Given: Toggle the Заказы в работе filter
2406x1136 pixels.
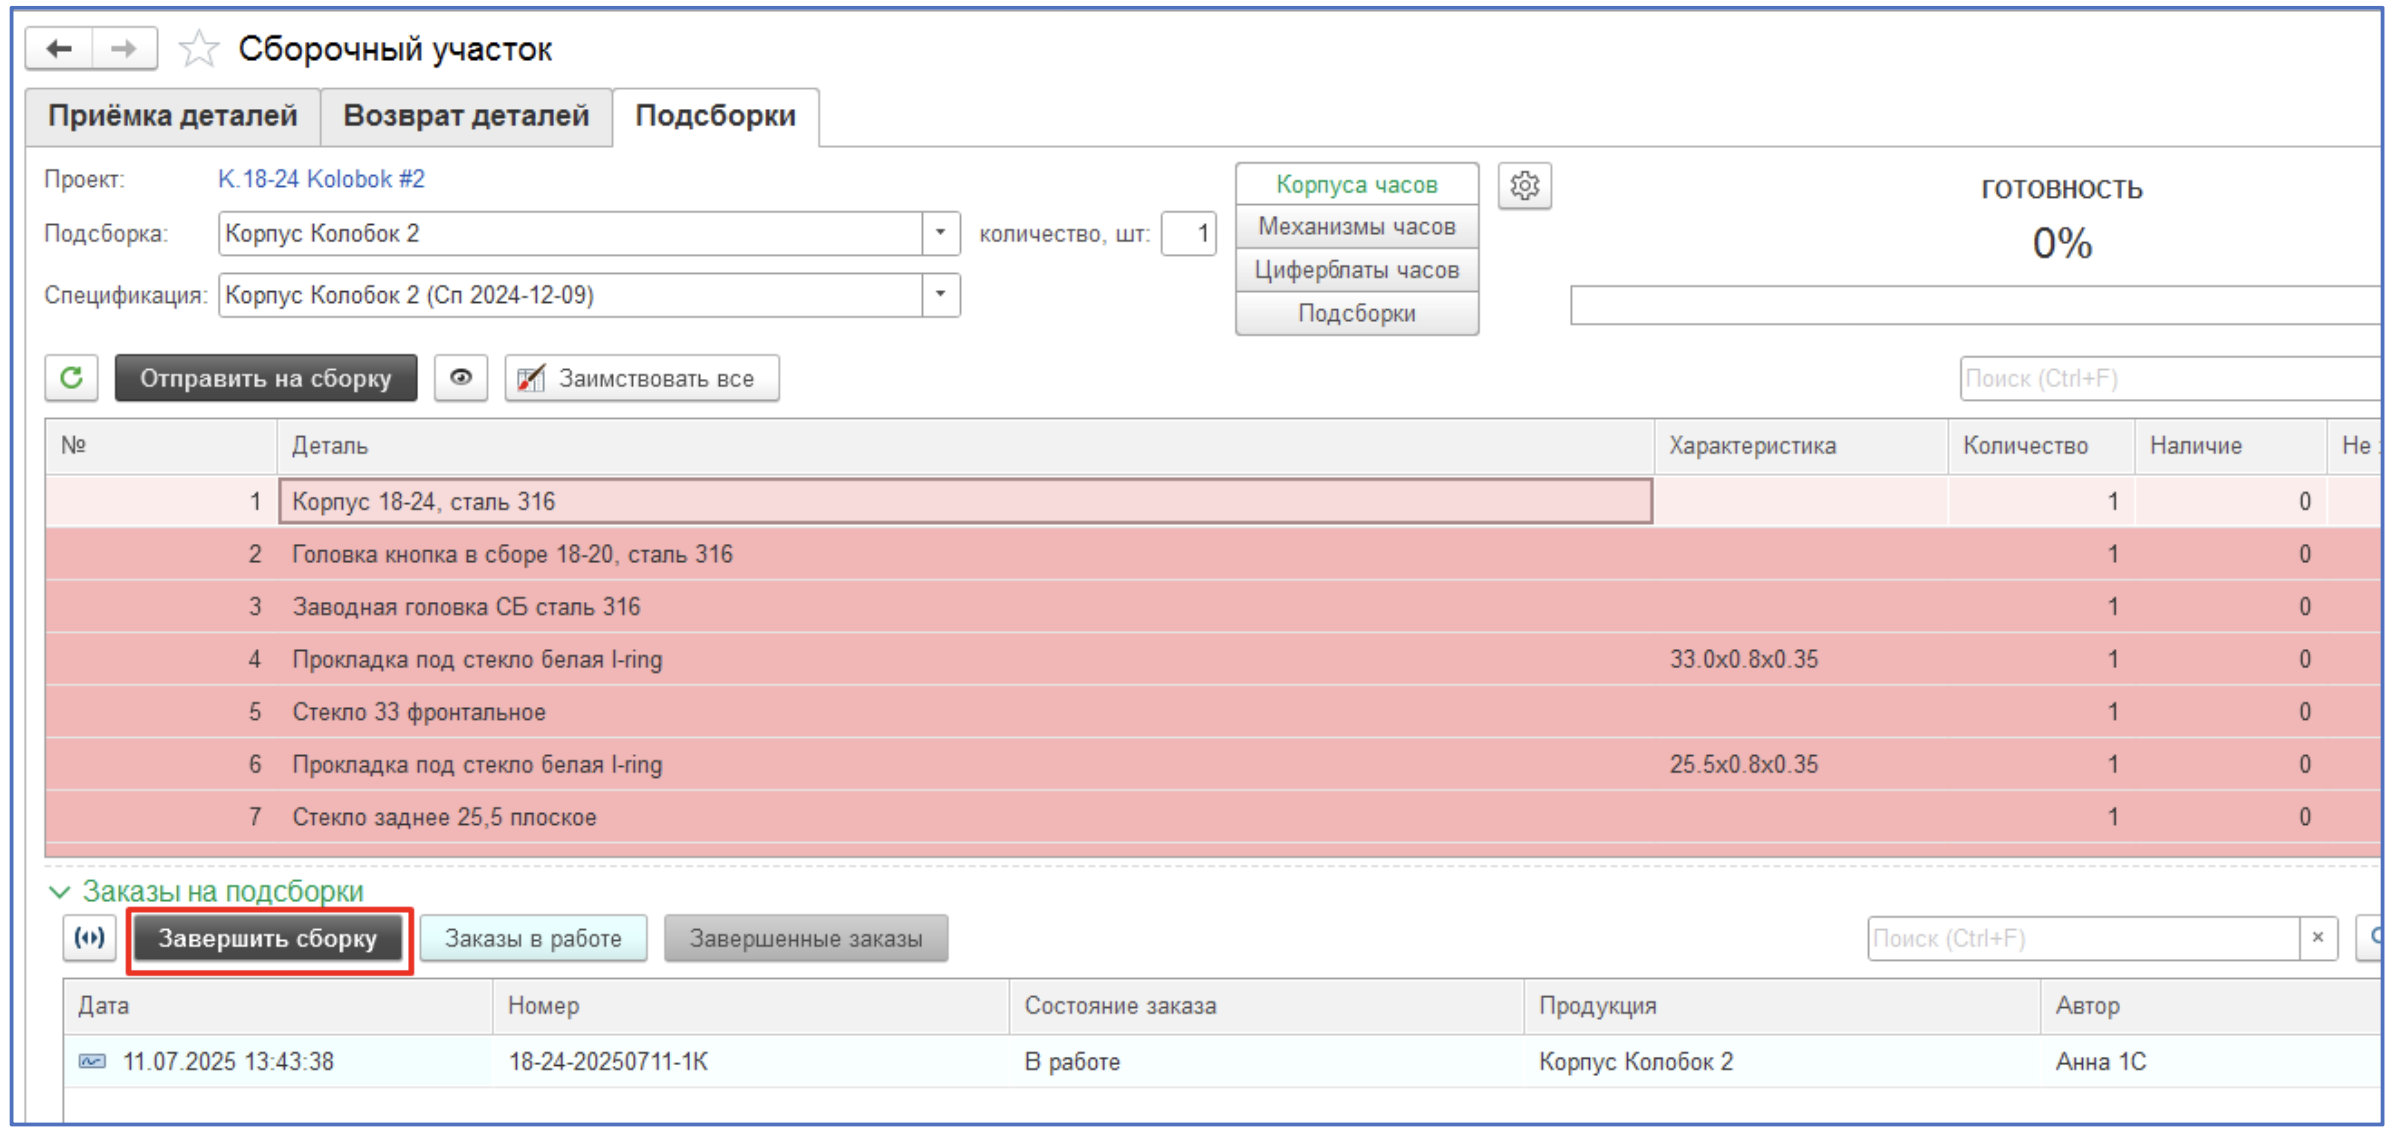Looking at the screenshot, I should pyautogui.click(x=533, y=938).
